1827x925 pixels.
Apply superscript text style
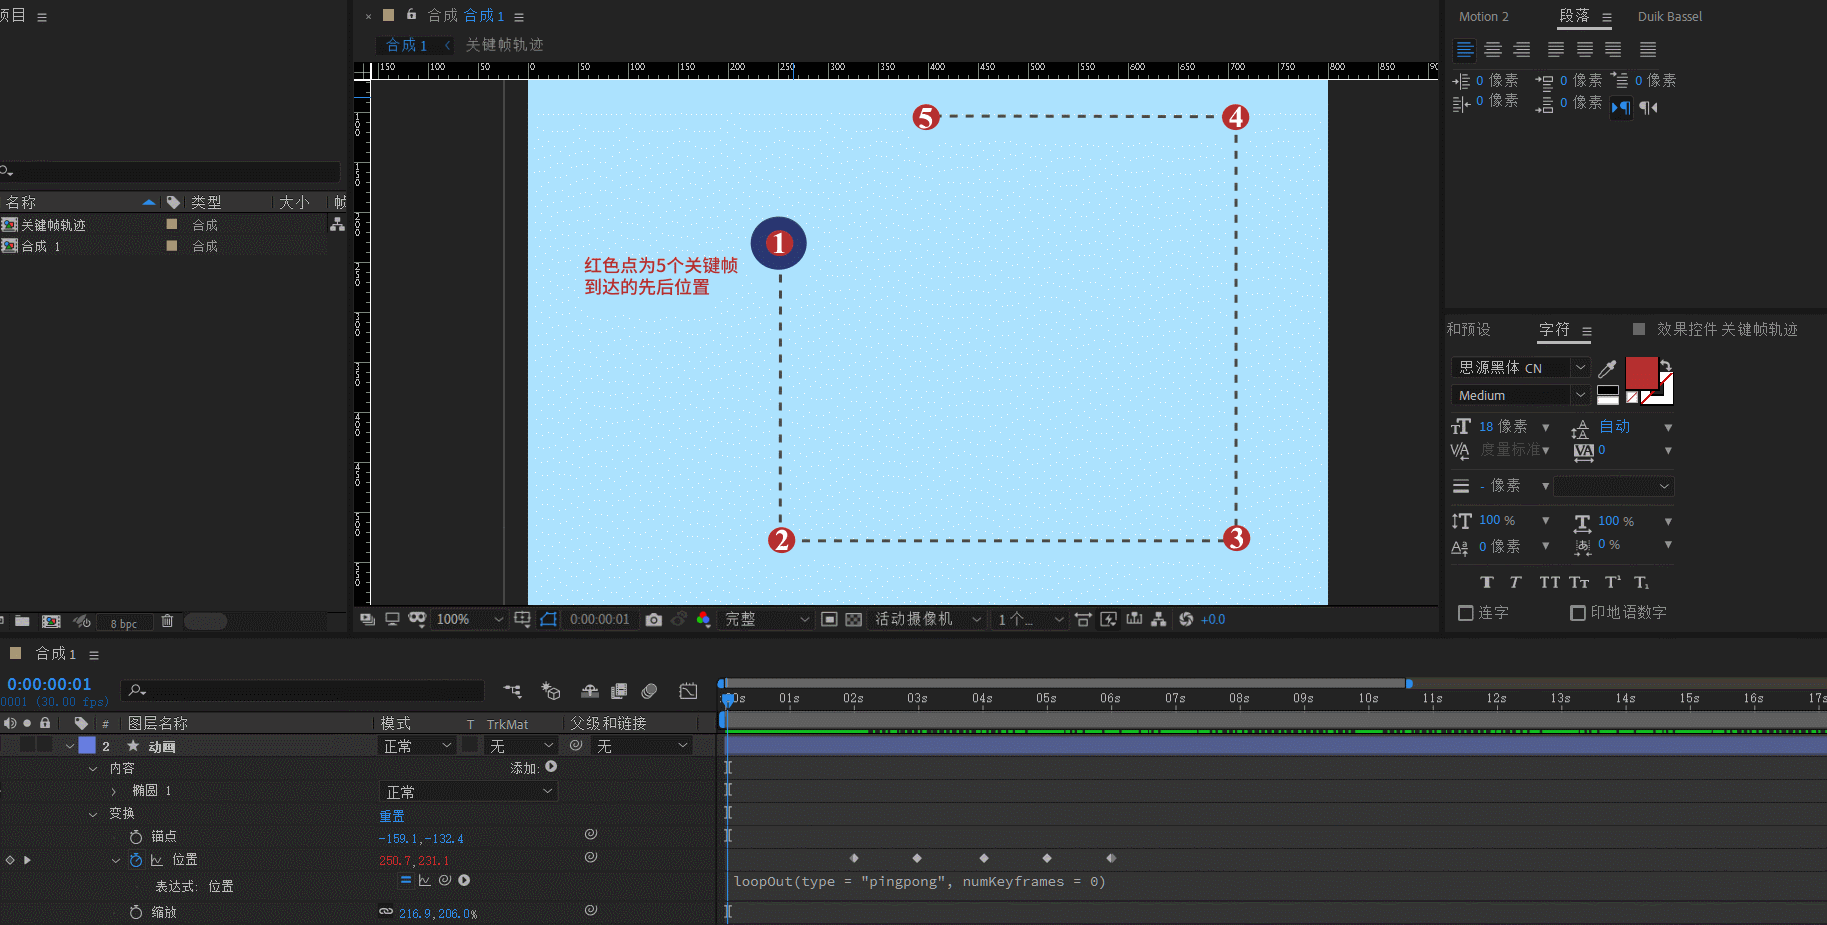(x=1612, y=582)
